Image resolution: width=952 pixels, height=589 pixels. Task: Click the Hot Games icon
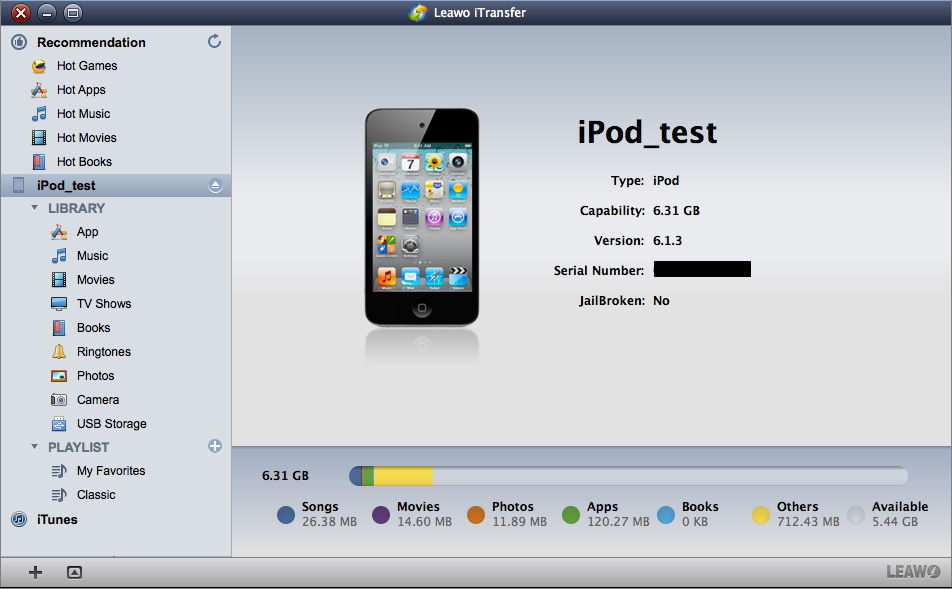[39, 66]
